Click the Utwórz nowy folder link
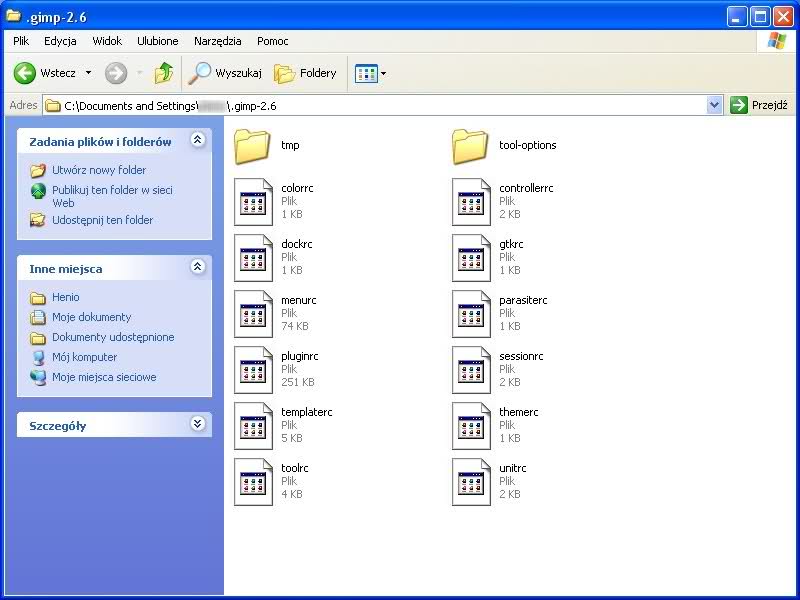This screenshot has height=600, width=800. point(99,170)
